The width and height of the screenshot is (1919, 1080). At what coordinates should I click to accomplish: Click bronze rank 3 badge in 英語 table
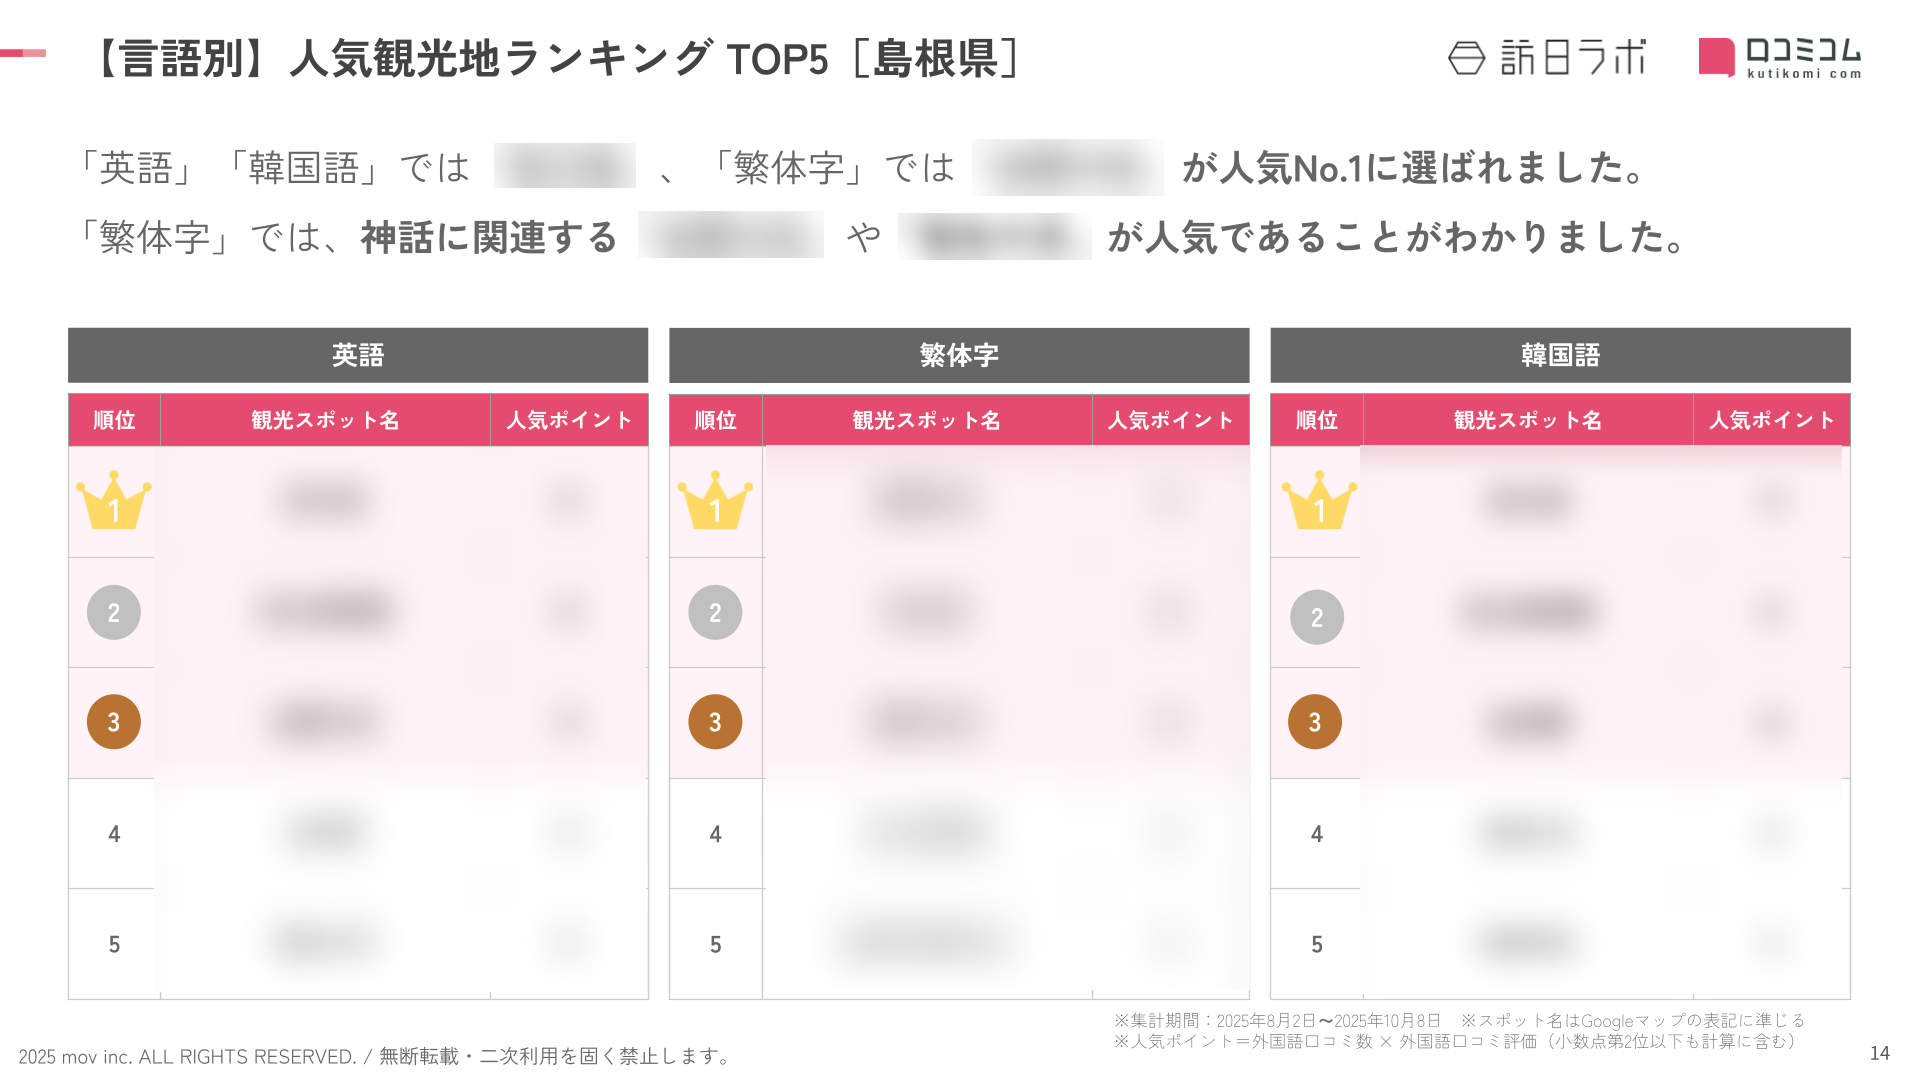point(114,722)
